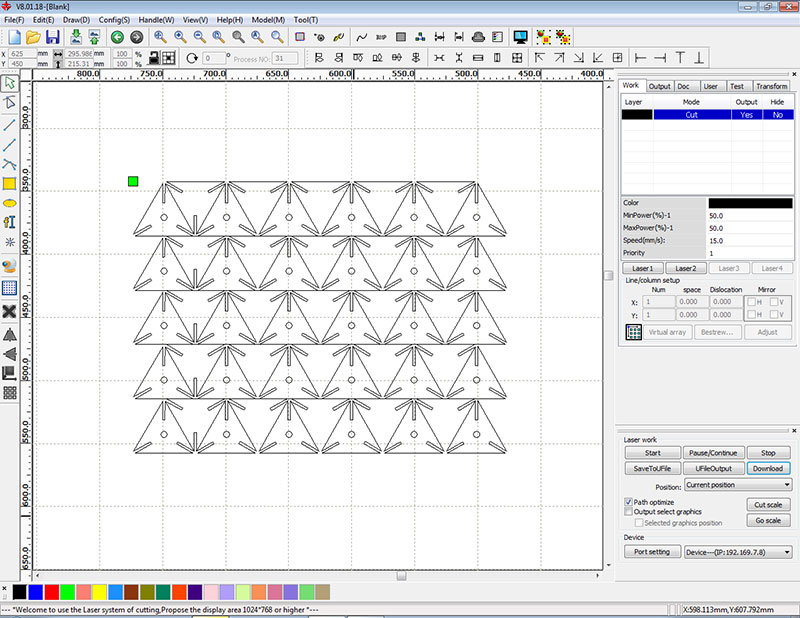
Task: Click the Go scale button
Action: pyautogui.click(x=768, y=521)
